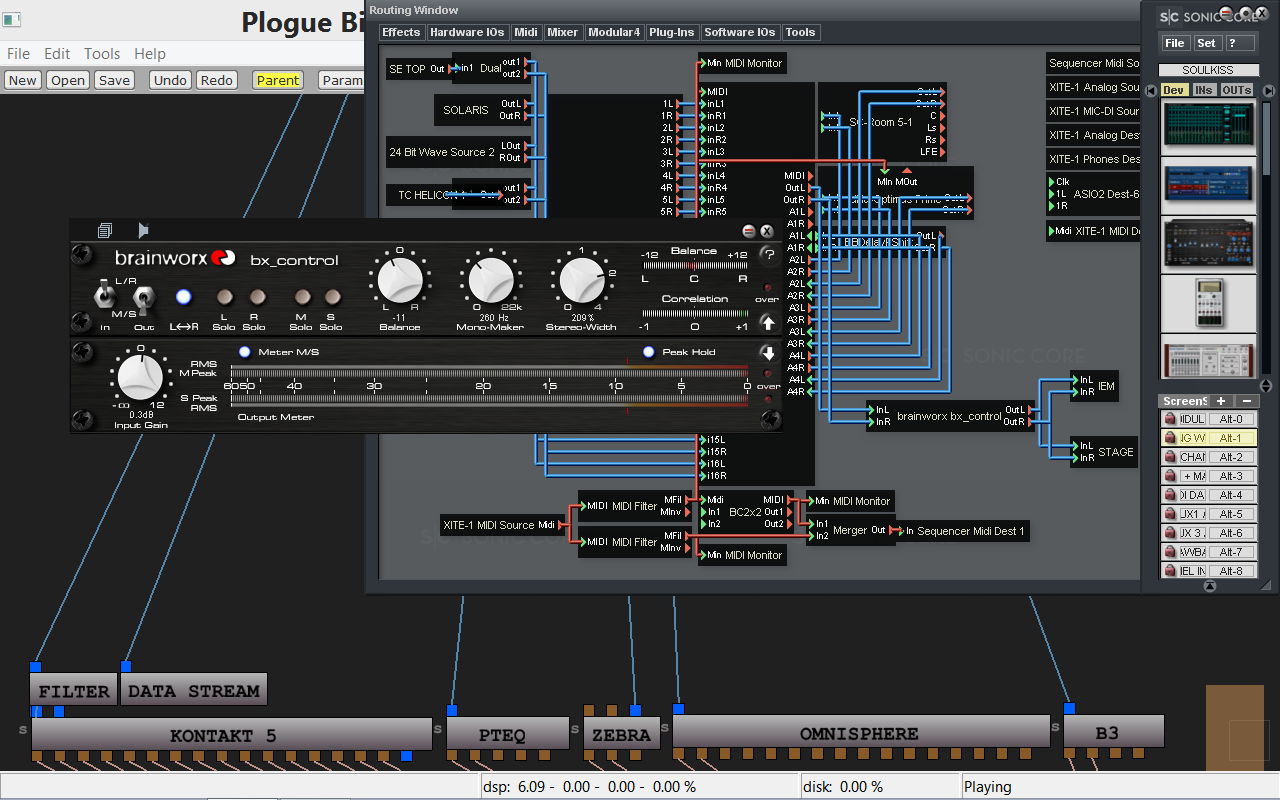Click lock icon on the Alt-7 screenset row
Image resolution: width=1280 pixels, height=800 pixels.
point(1169,552)
